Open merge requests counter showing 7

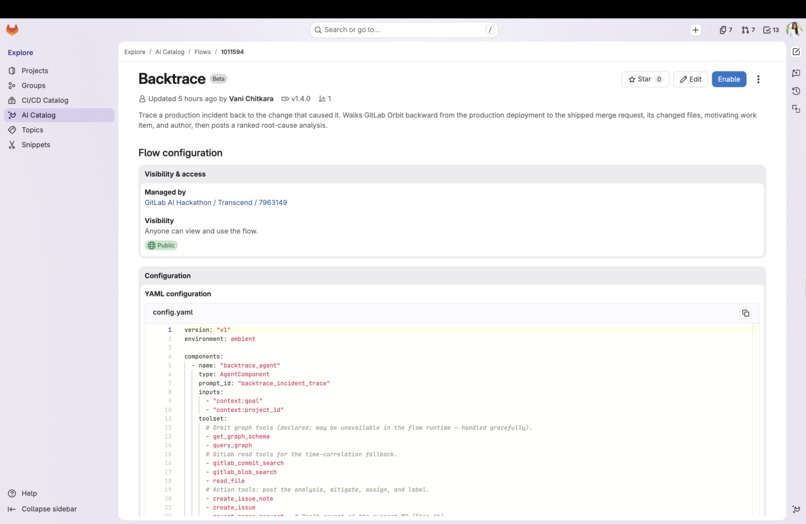click(x=748, y=30)
